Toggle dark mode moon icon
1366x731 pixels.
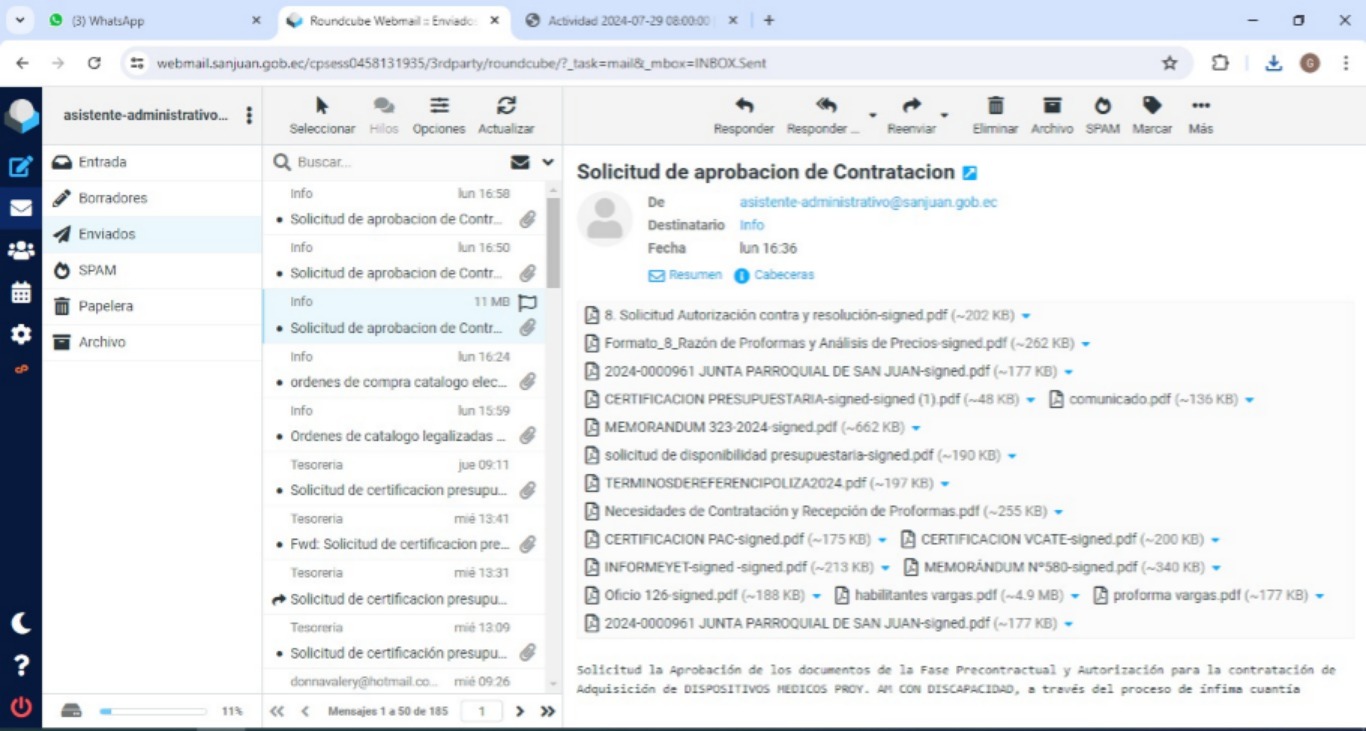pos(20,623)
